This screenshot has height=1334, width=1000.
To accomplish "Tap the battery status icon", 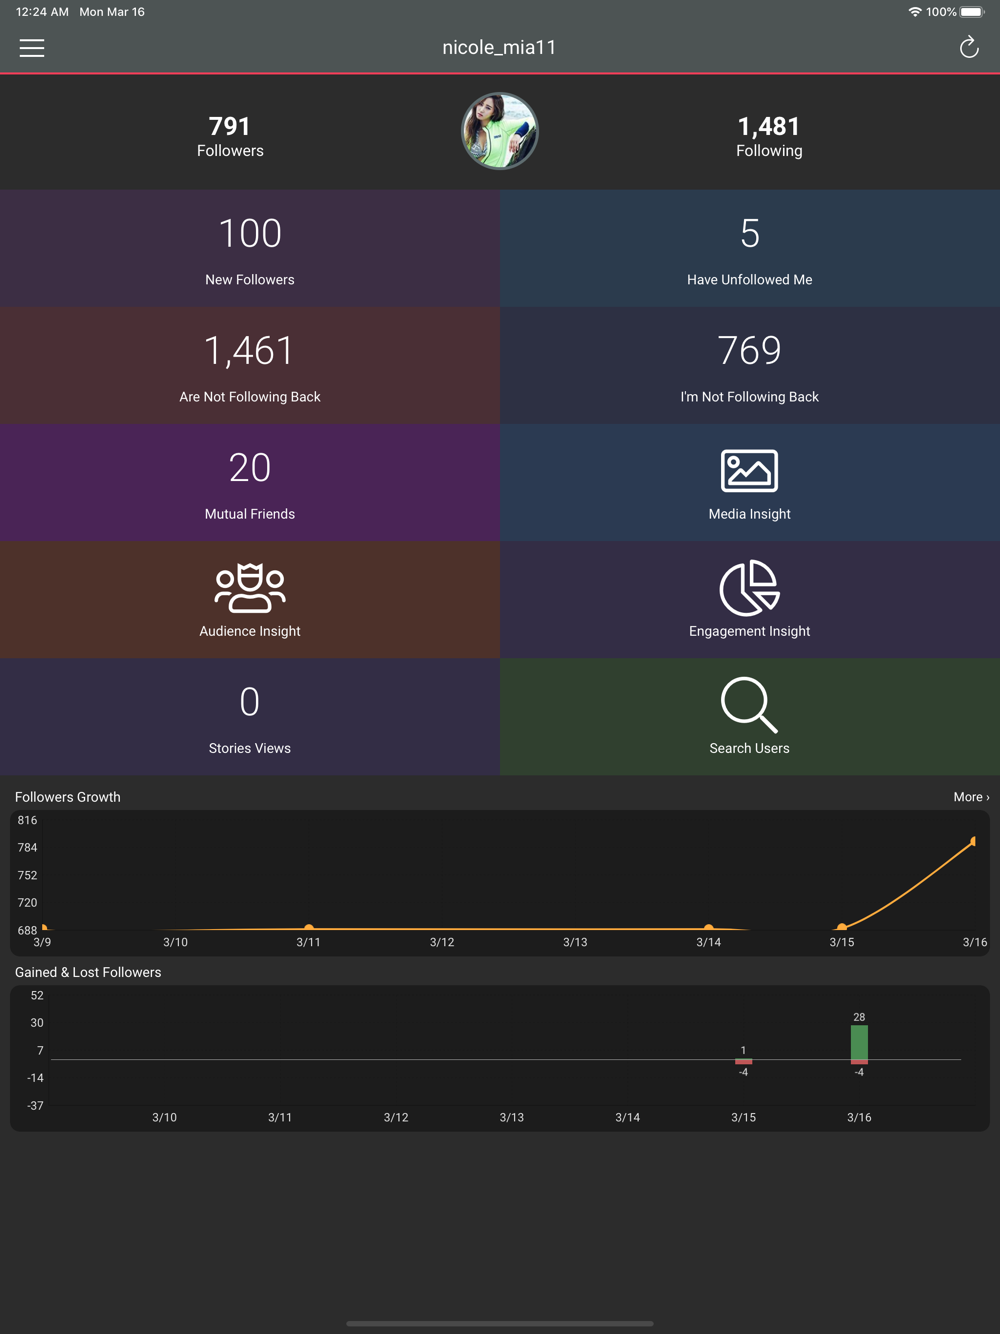I will [972, 12].
